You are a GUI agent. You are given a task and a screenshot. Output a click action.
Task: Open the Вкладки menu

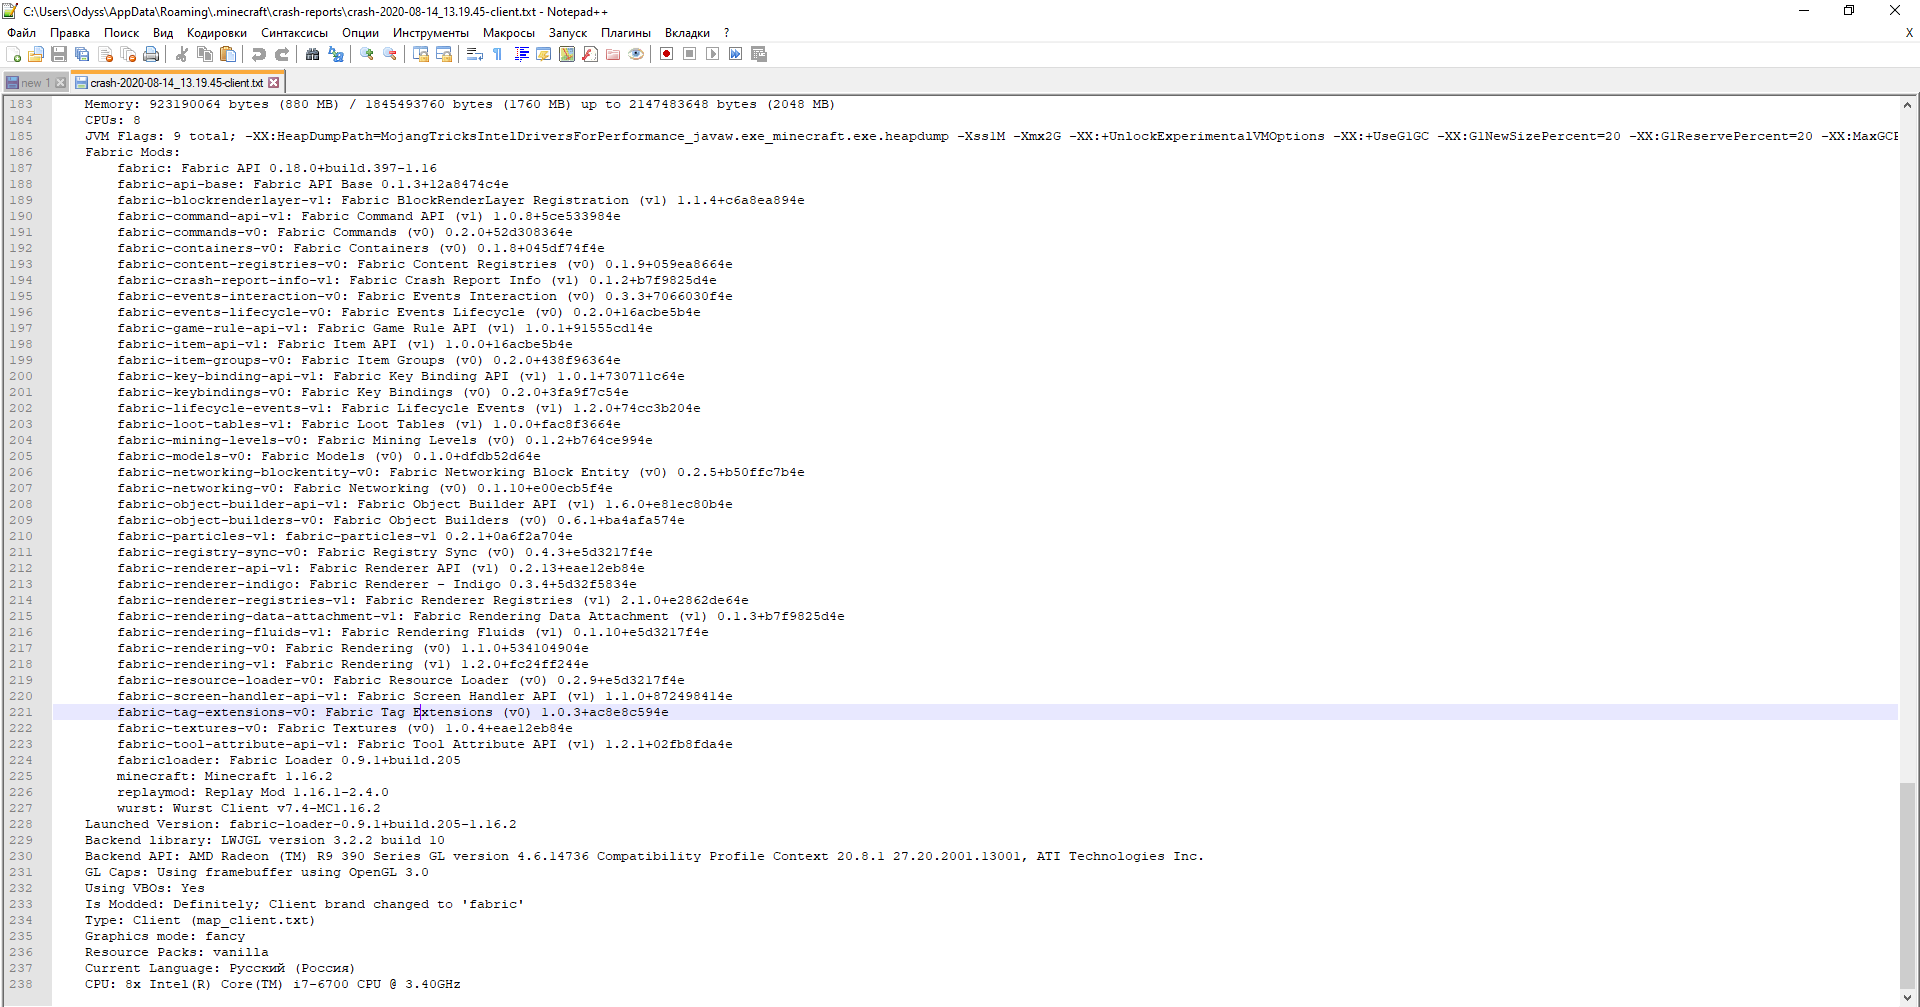pyautogui.click(x=688, y=33)
